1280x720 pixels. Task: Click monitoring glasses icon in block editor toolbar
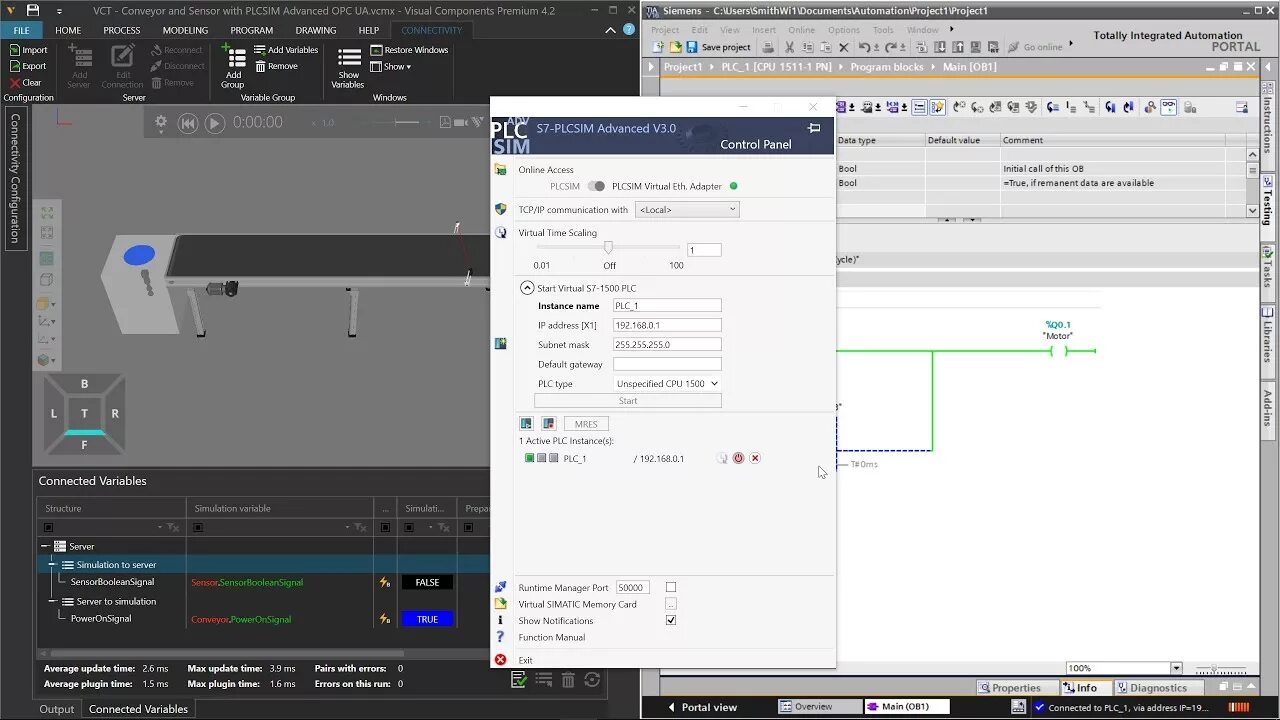(x=1168, y=107)
